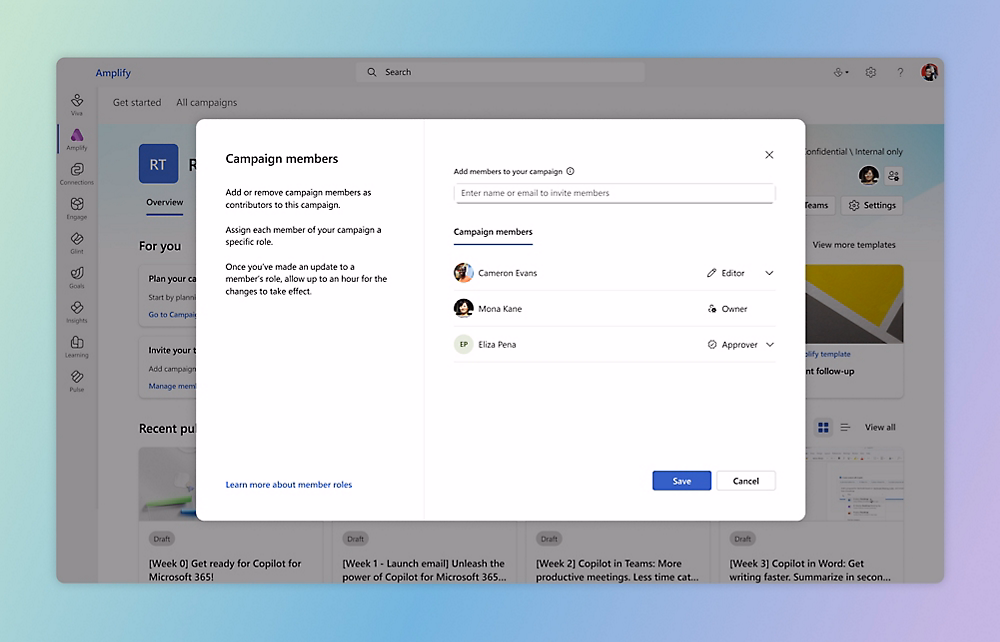Screen dimensions: 1000x642
Task: Open Insights in the sidebar
Action: 77,312
